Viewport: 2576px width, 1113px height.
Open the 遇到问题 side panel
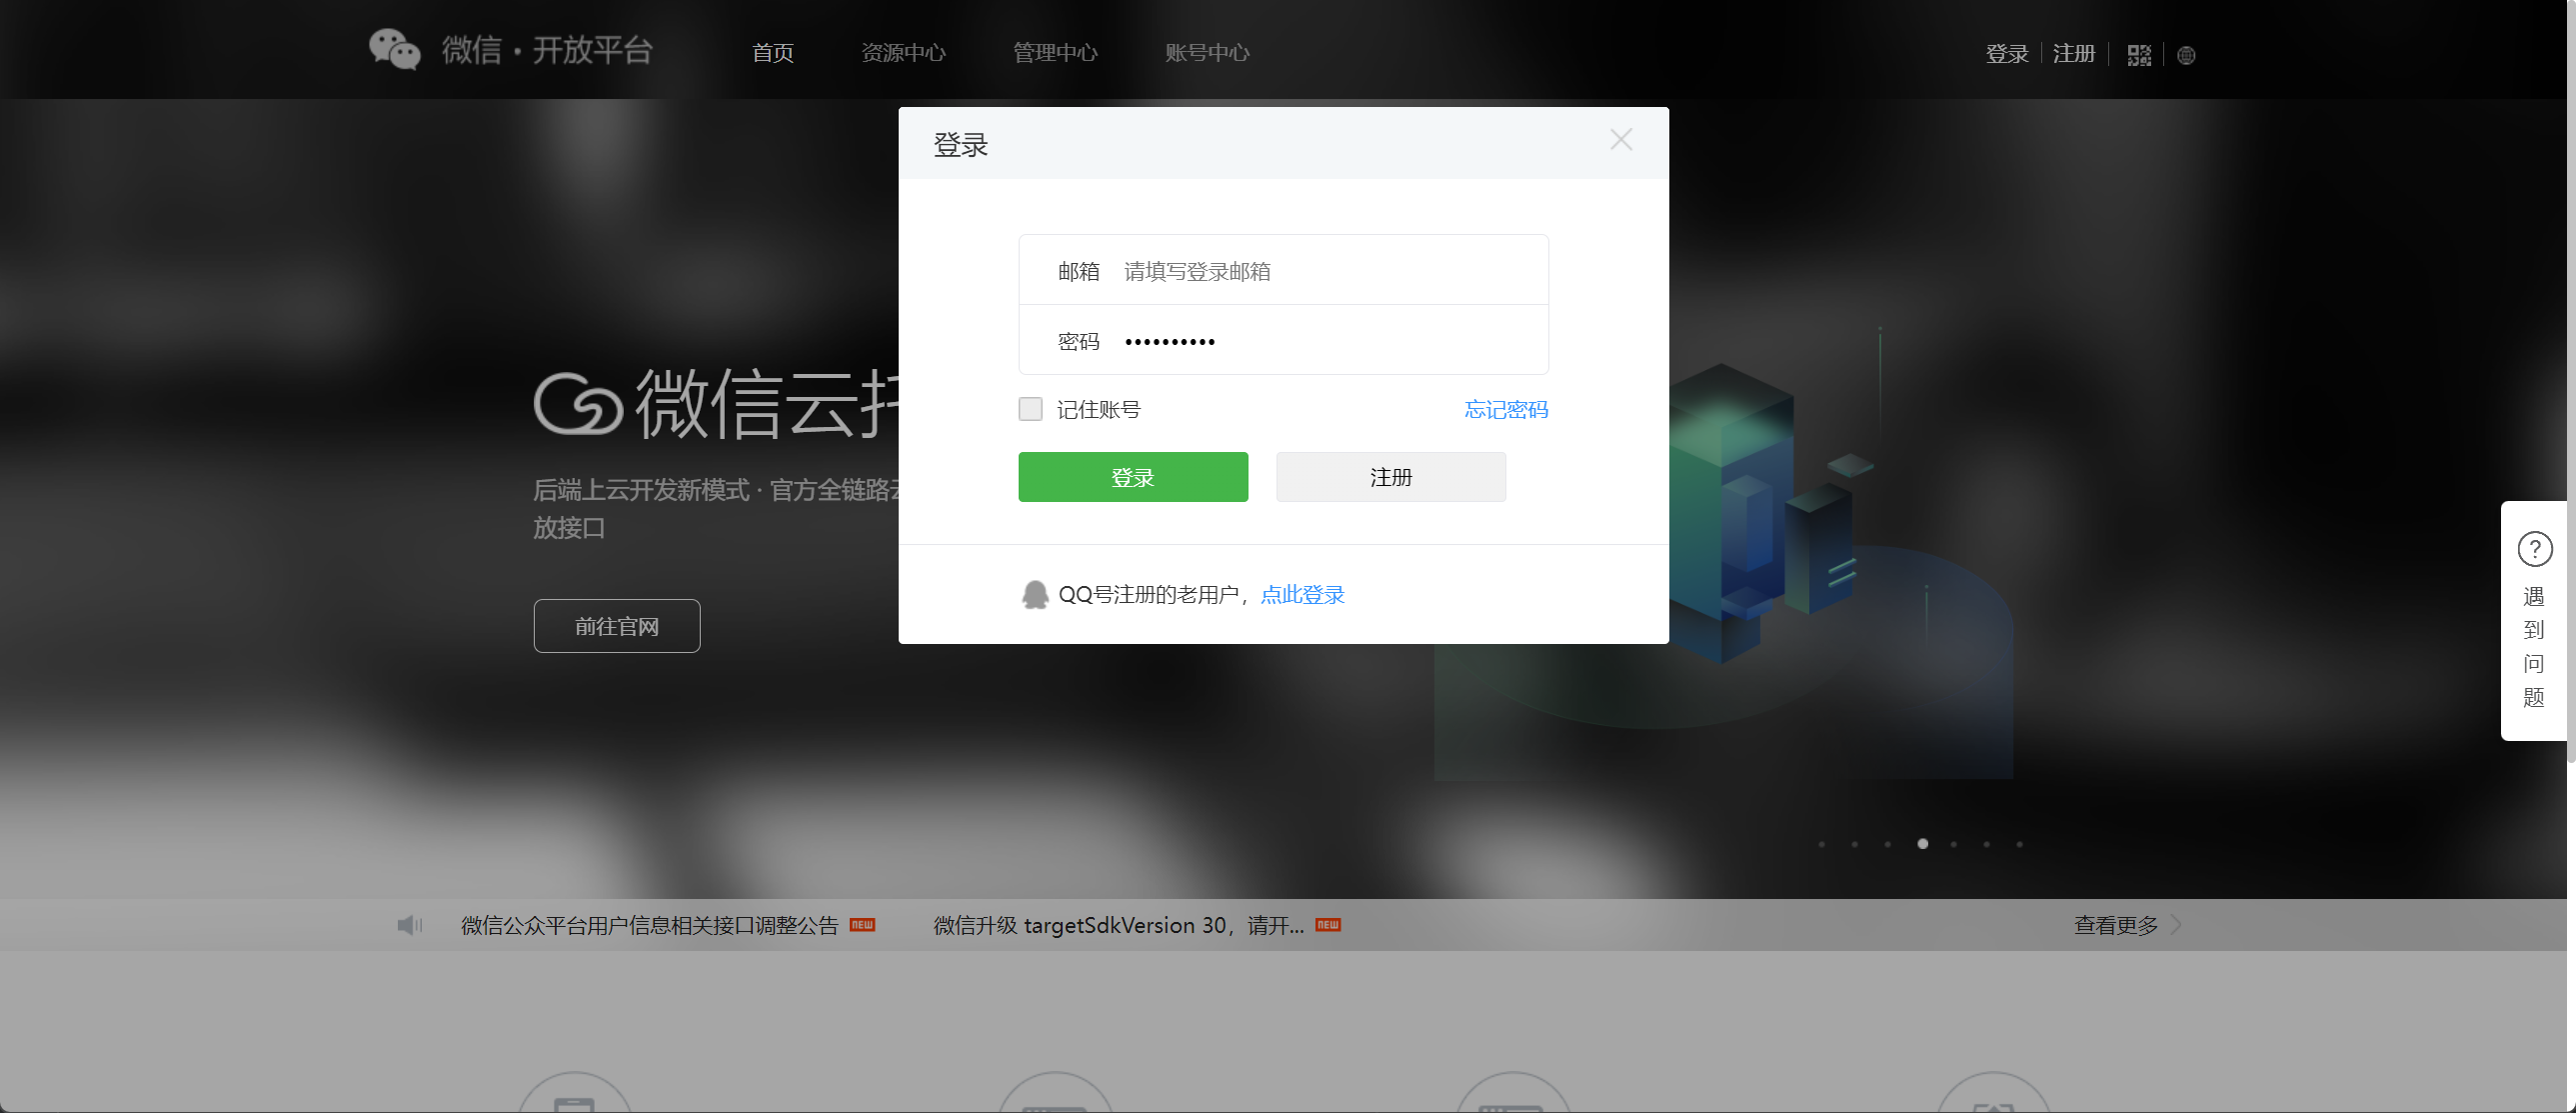(x=2534, y=620)
